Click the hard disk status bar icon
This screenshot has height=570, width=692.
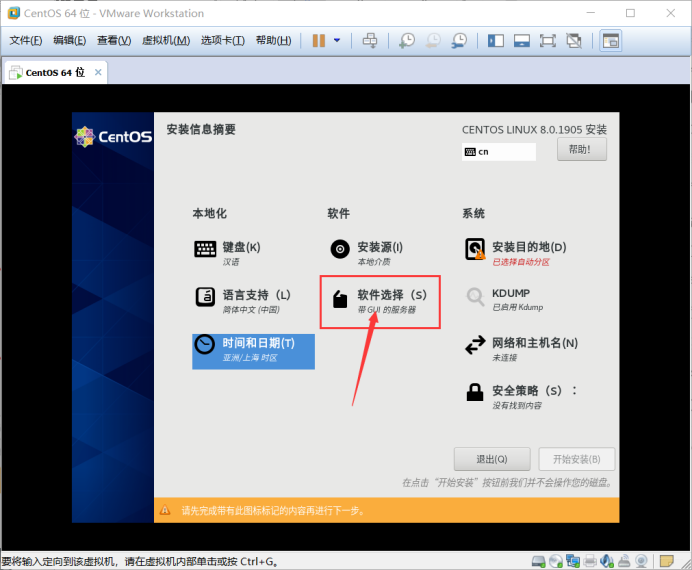pyautogui.click(x=538, y=561)
